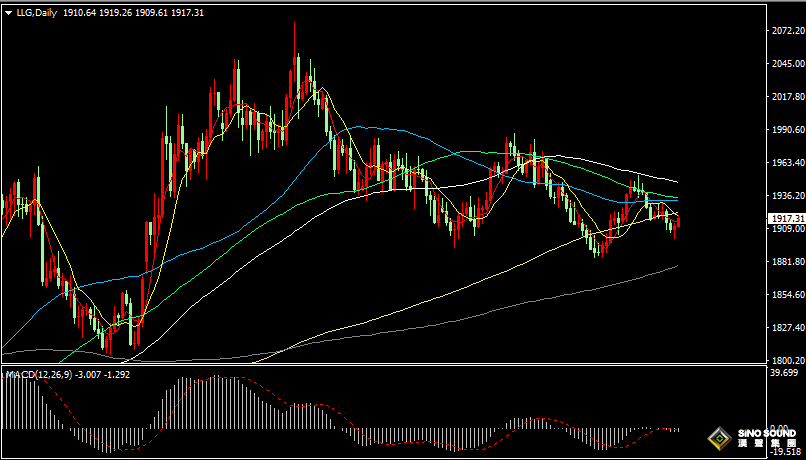Viewport: 806px width, 460px height.
Task: Click the 1854.60 price axis label
Action: 788,295
